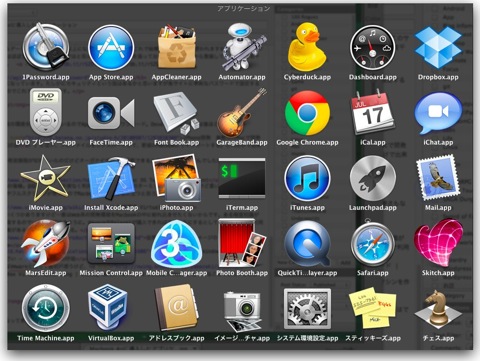
Task: Open the DVD プレーヤー icon
Action: coord(46,112)
